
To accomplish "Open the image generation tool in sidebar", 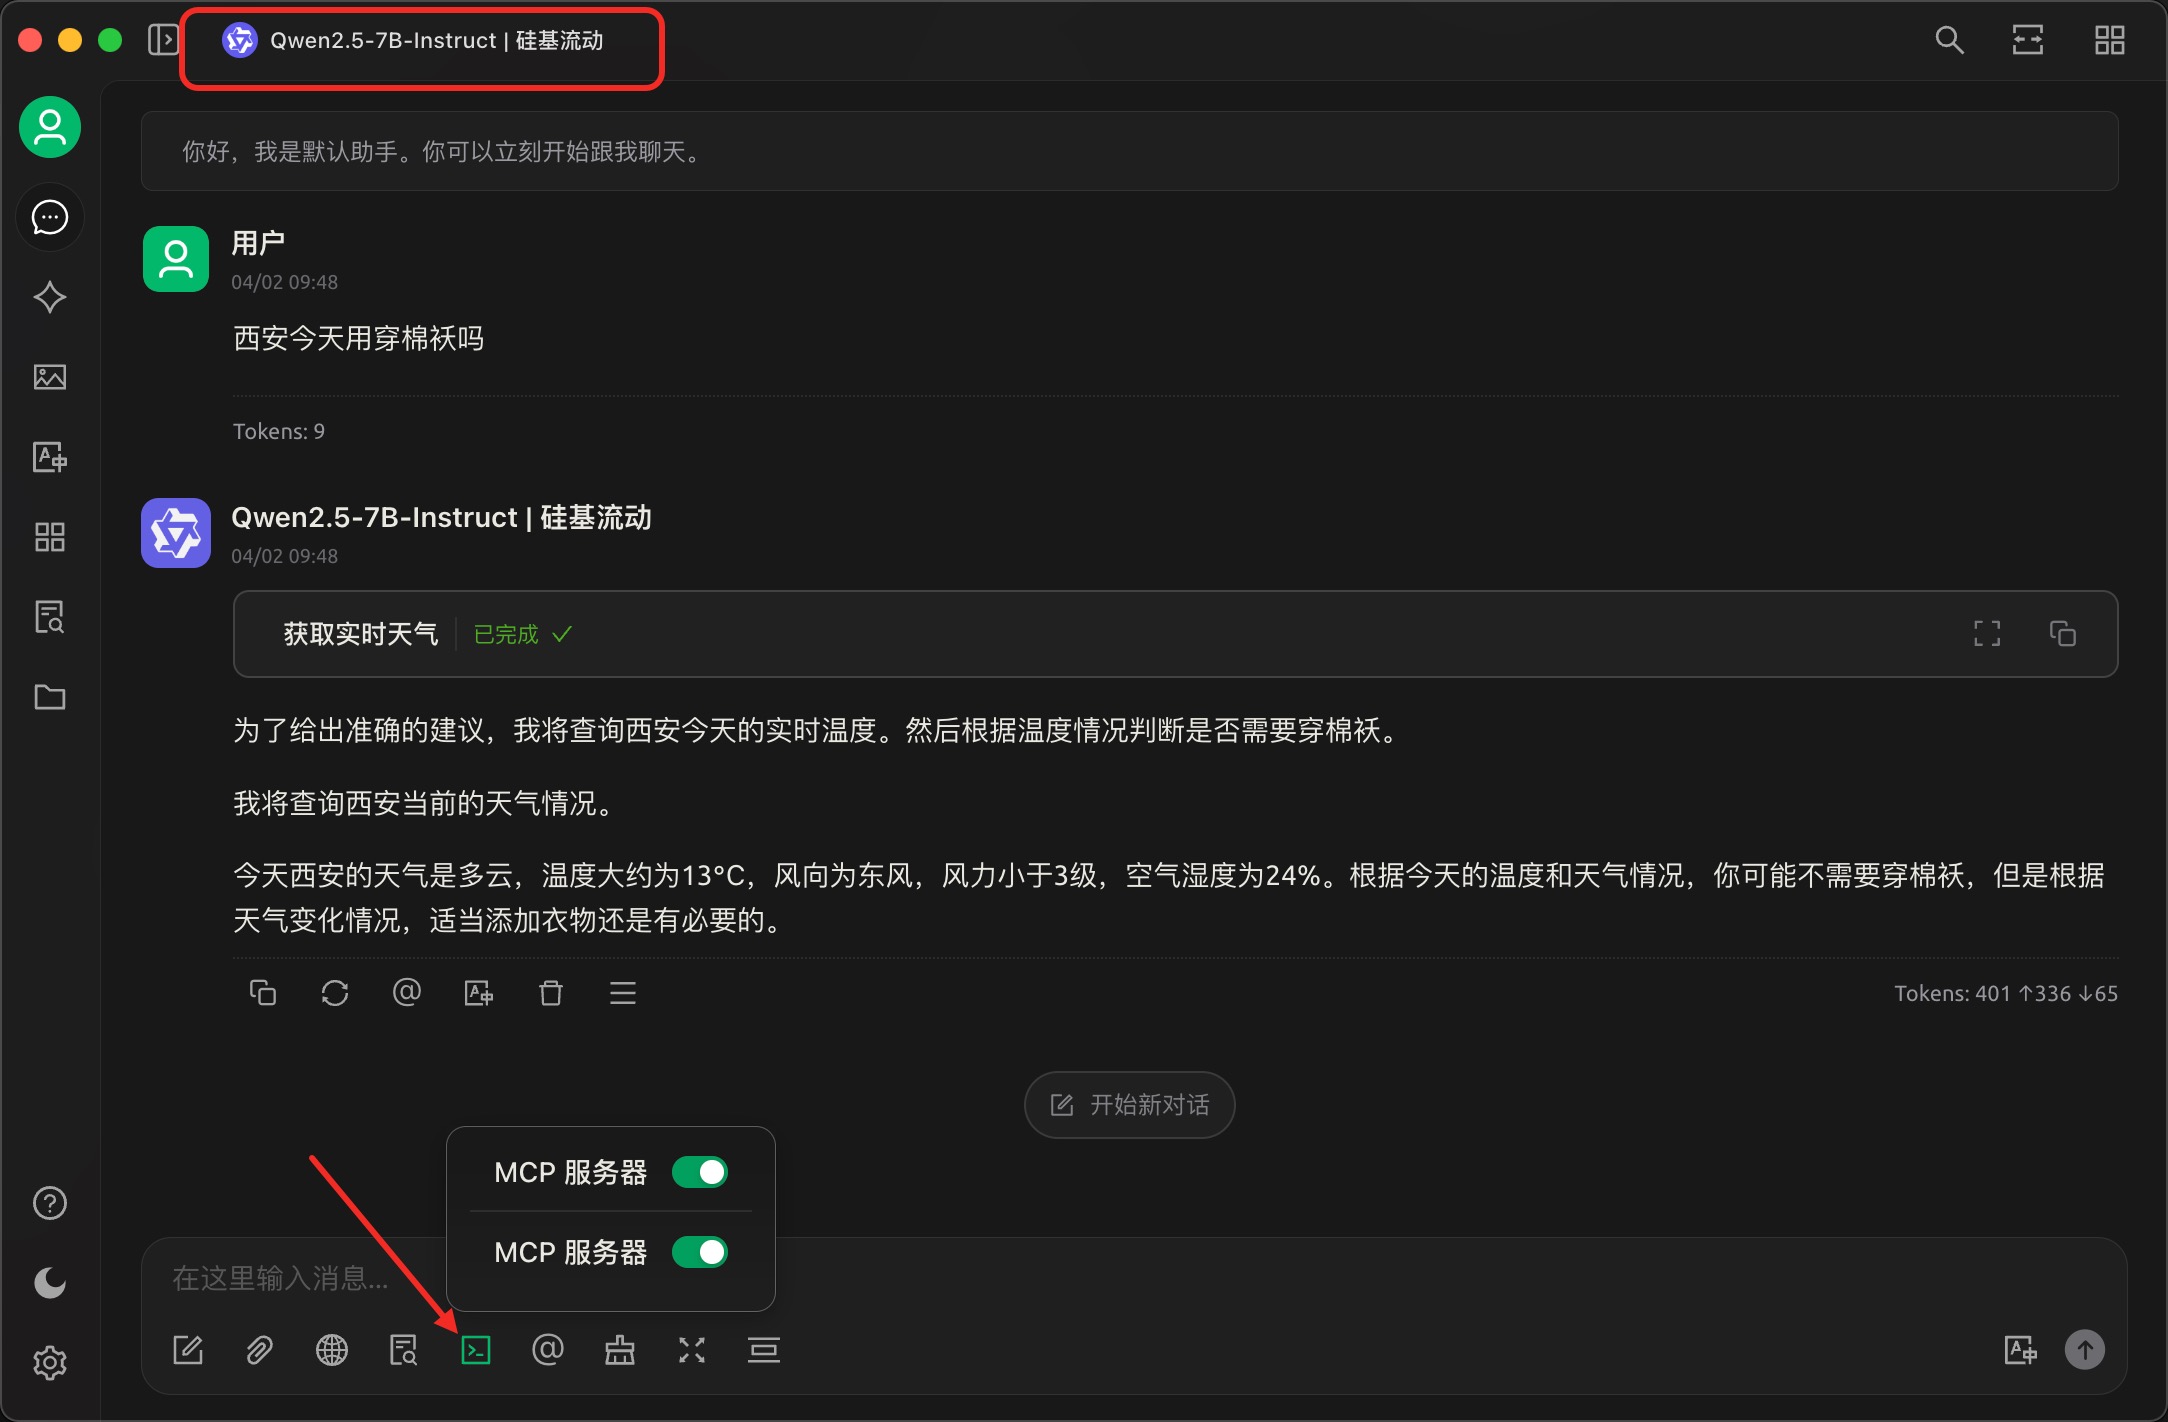I will coord(50,377).
